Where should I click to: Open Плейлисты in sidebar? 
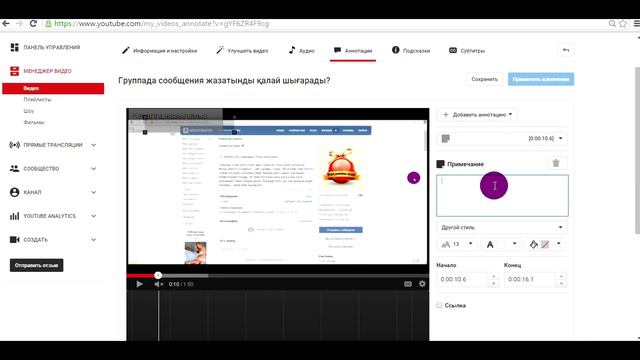[x=37, y=100]
